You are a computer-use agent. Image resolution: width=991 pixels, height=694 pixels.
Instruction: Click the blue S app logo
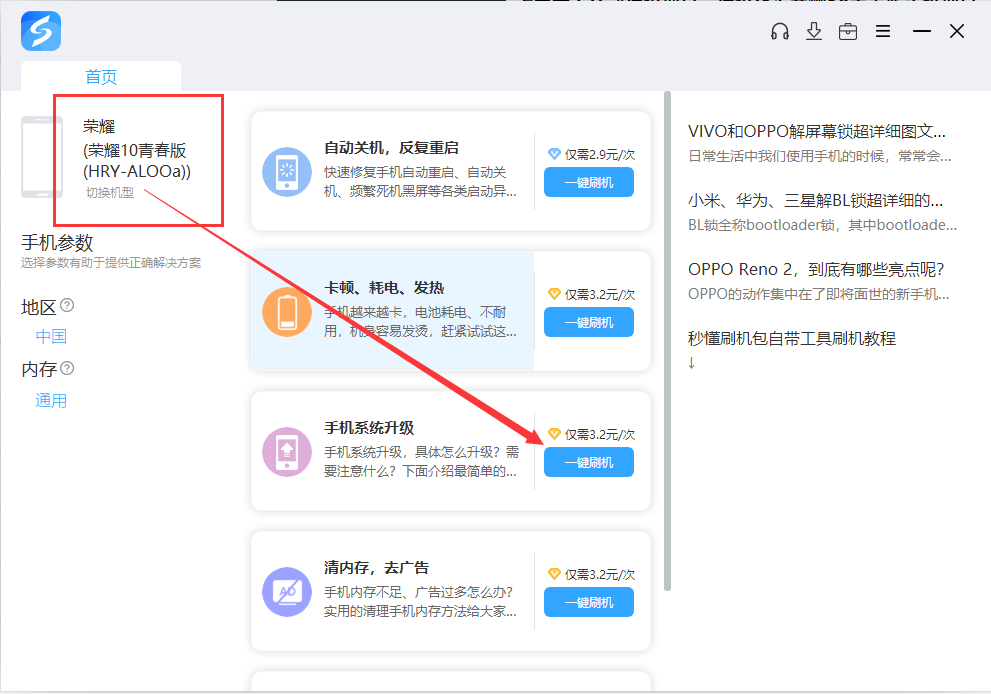41,31
